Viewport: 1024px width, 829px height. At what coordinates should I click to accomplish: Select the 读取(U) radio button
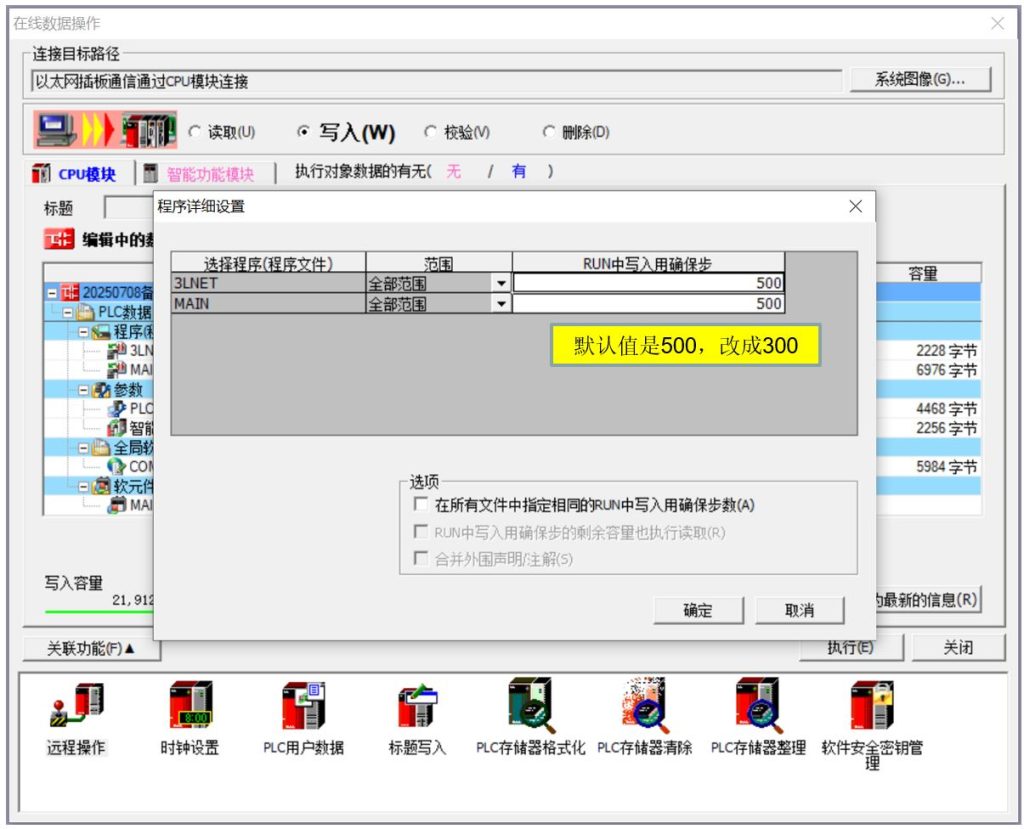[195, 132]
